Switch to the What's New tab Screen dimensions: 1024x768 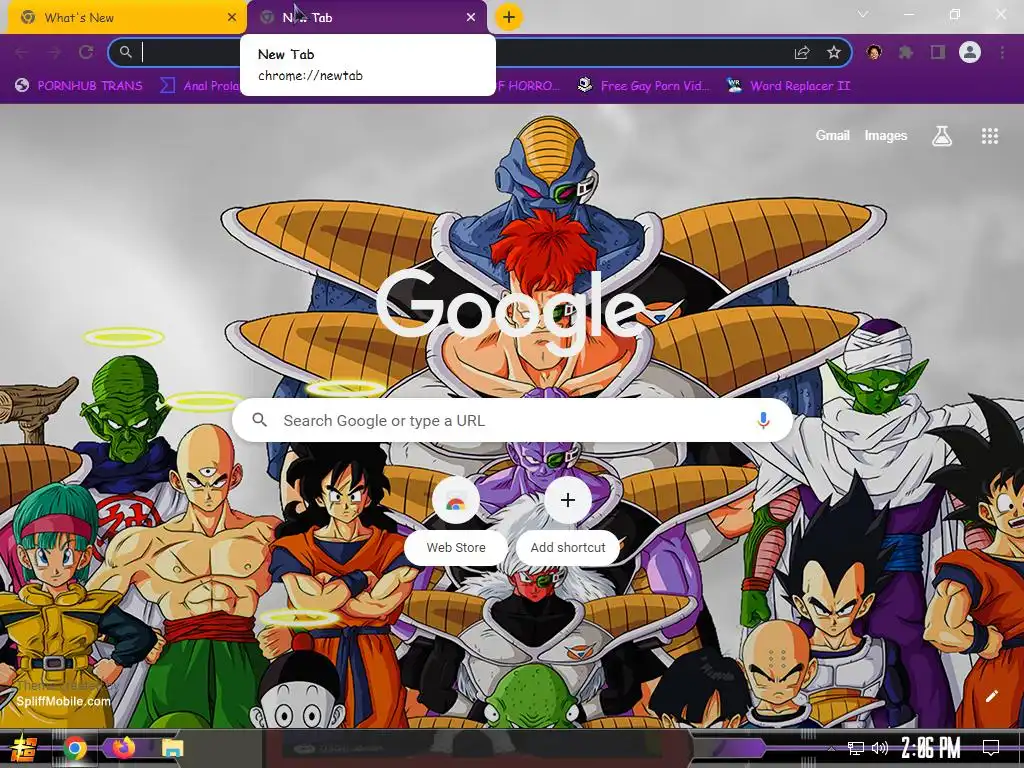[127, 18]
